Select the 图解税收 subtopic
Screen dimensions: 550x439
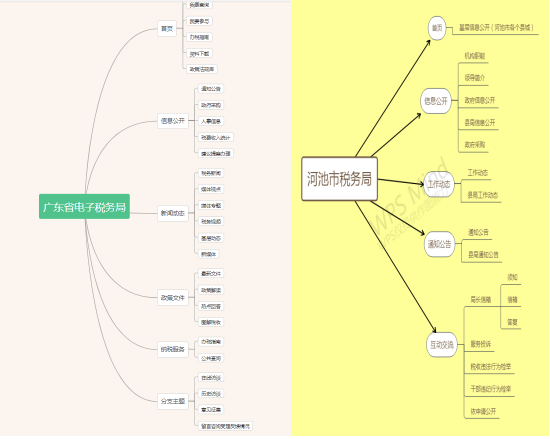211,322
